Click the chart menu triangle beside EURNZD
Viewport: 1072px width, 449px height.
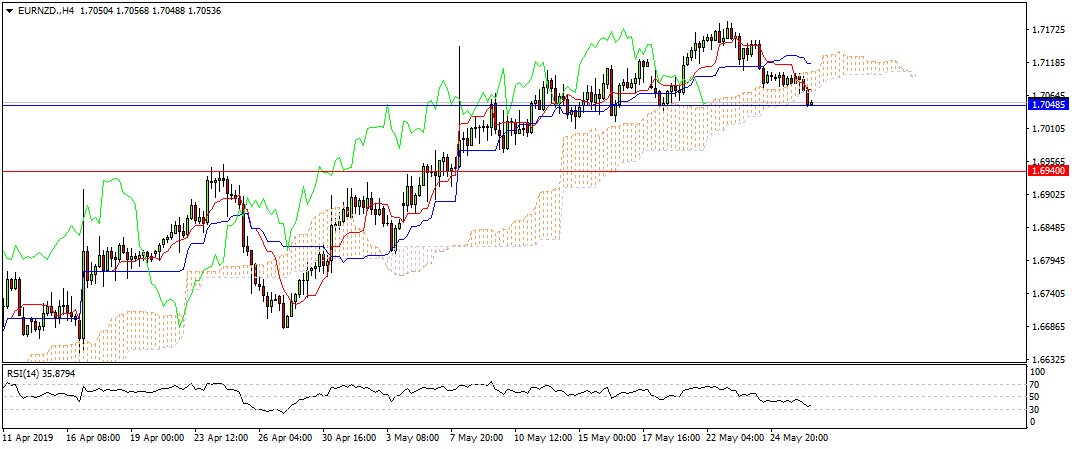10,10
